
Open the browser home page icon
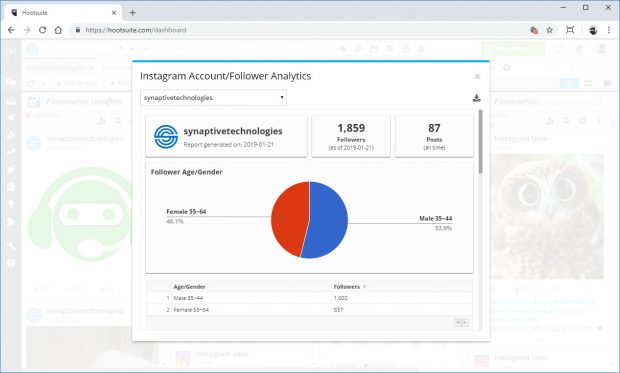(x=58, y=30)
